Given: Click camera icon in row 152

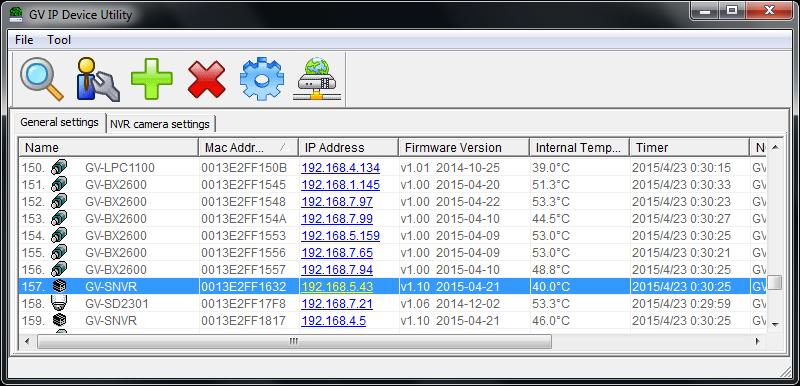Looking at the screenshot, I should point(59,201).
